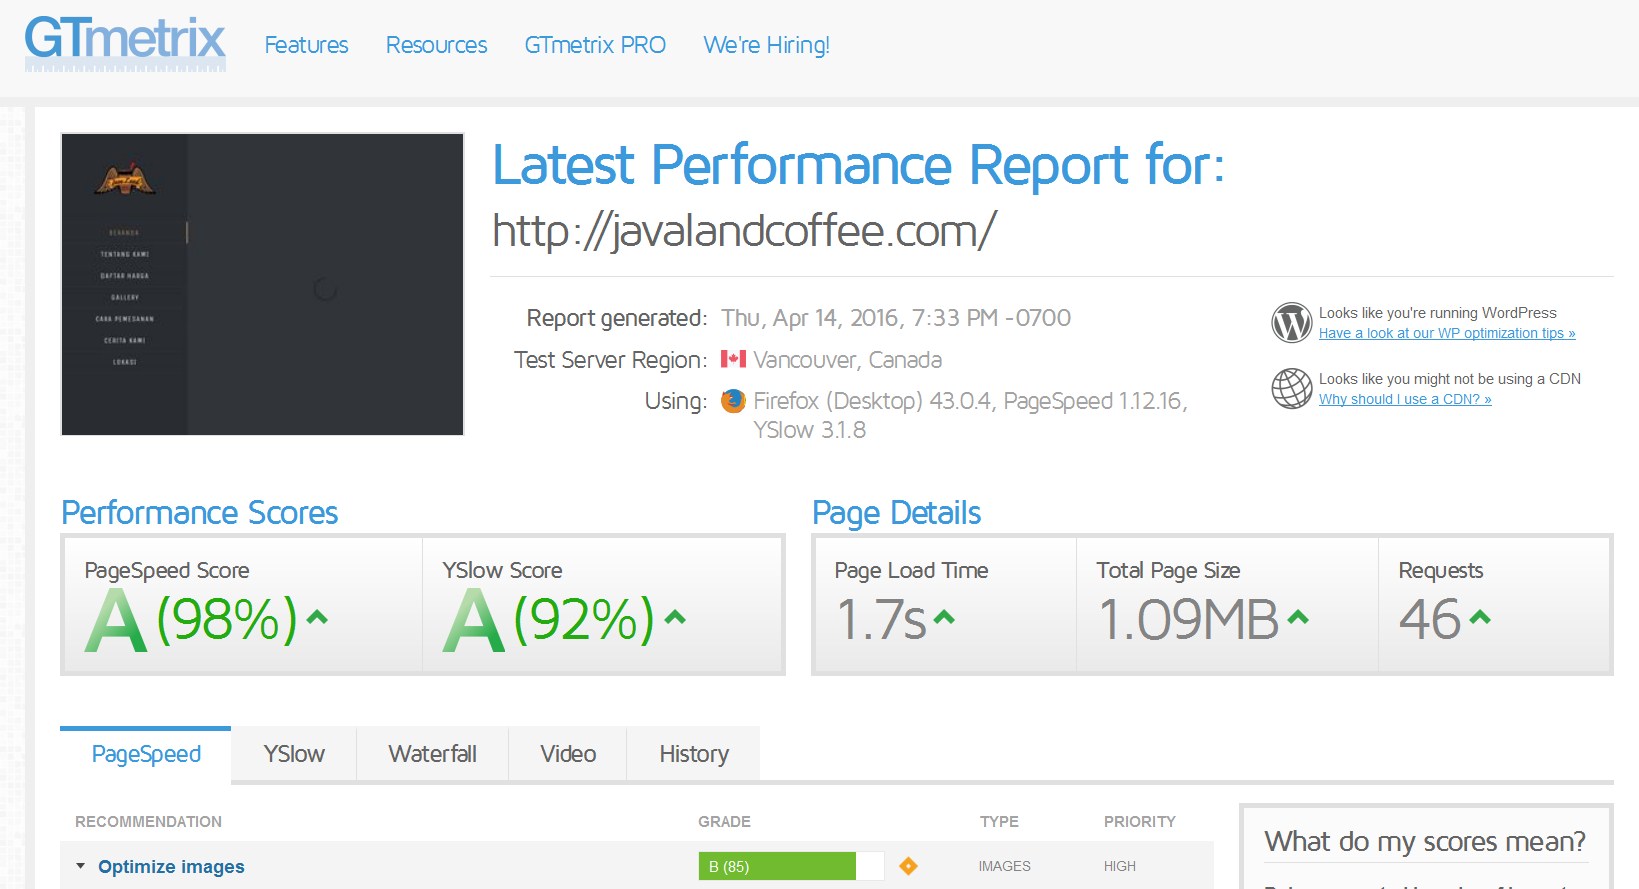Viewport: 1639px width, 889px height.
Task: Click the Performance Scores heading
Action: point(199,512)
